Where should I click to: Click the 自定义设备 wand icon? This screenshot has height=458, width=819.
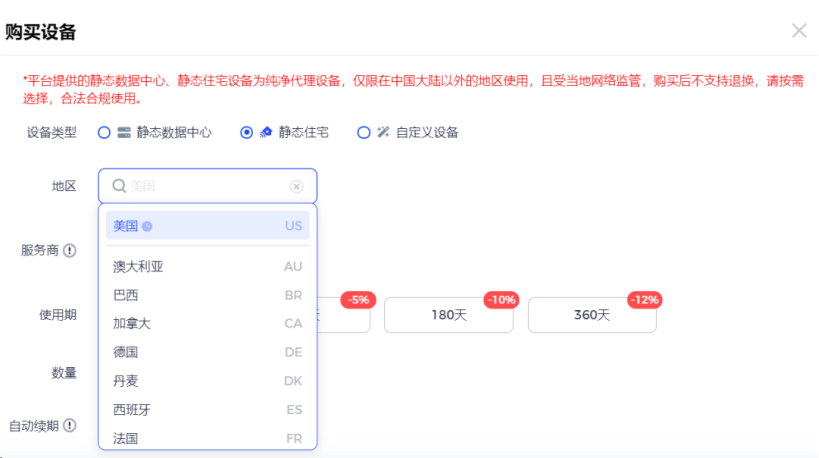[x=383, y=132]
